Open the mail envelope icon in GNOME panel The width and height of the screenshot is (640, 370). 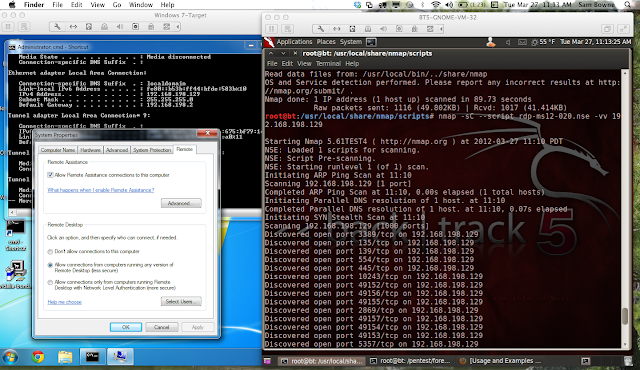point(522,42)
